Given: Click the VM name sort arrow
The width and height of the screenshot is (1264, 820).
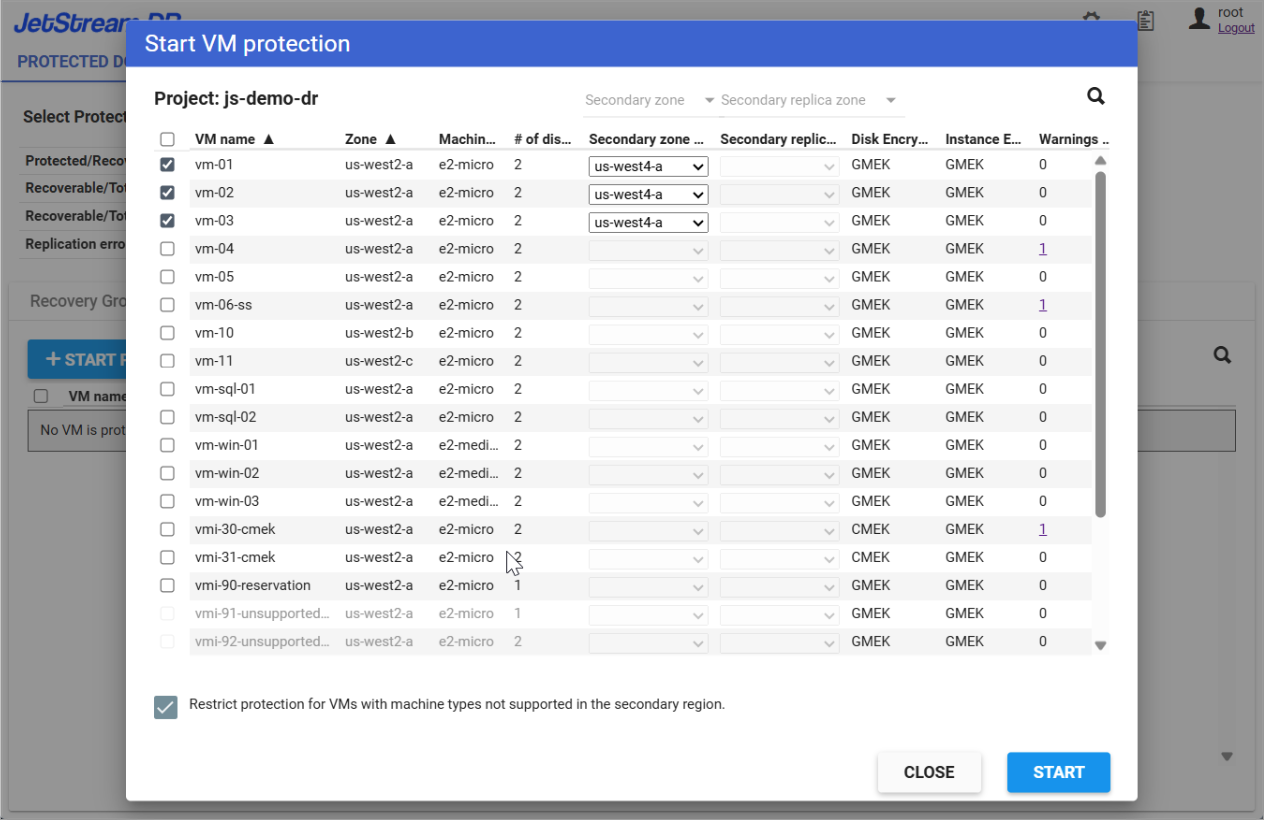Looking at the screenshot, I should coord(269,140).
